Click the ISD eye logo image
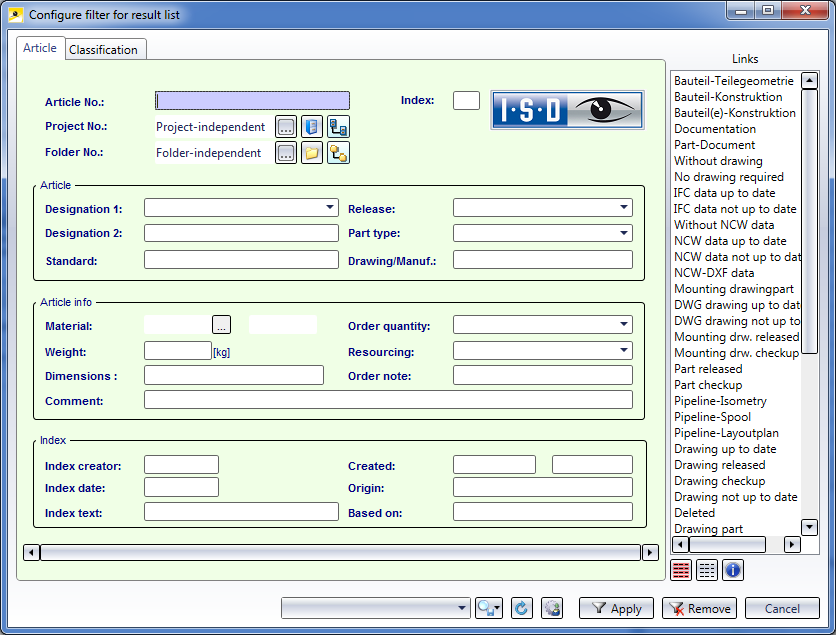The width and height of the screenshot is (836, 635). 567,109
